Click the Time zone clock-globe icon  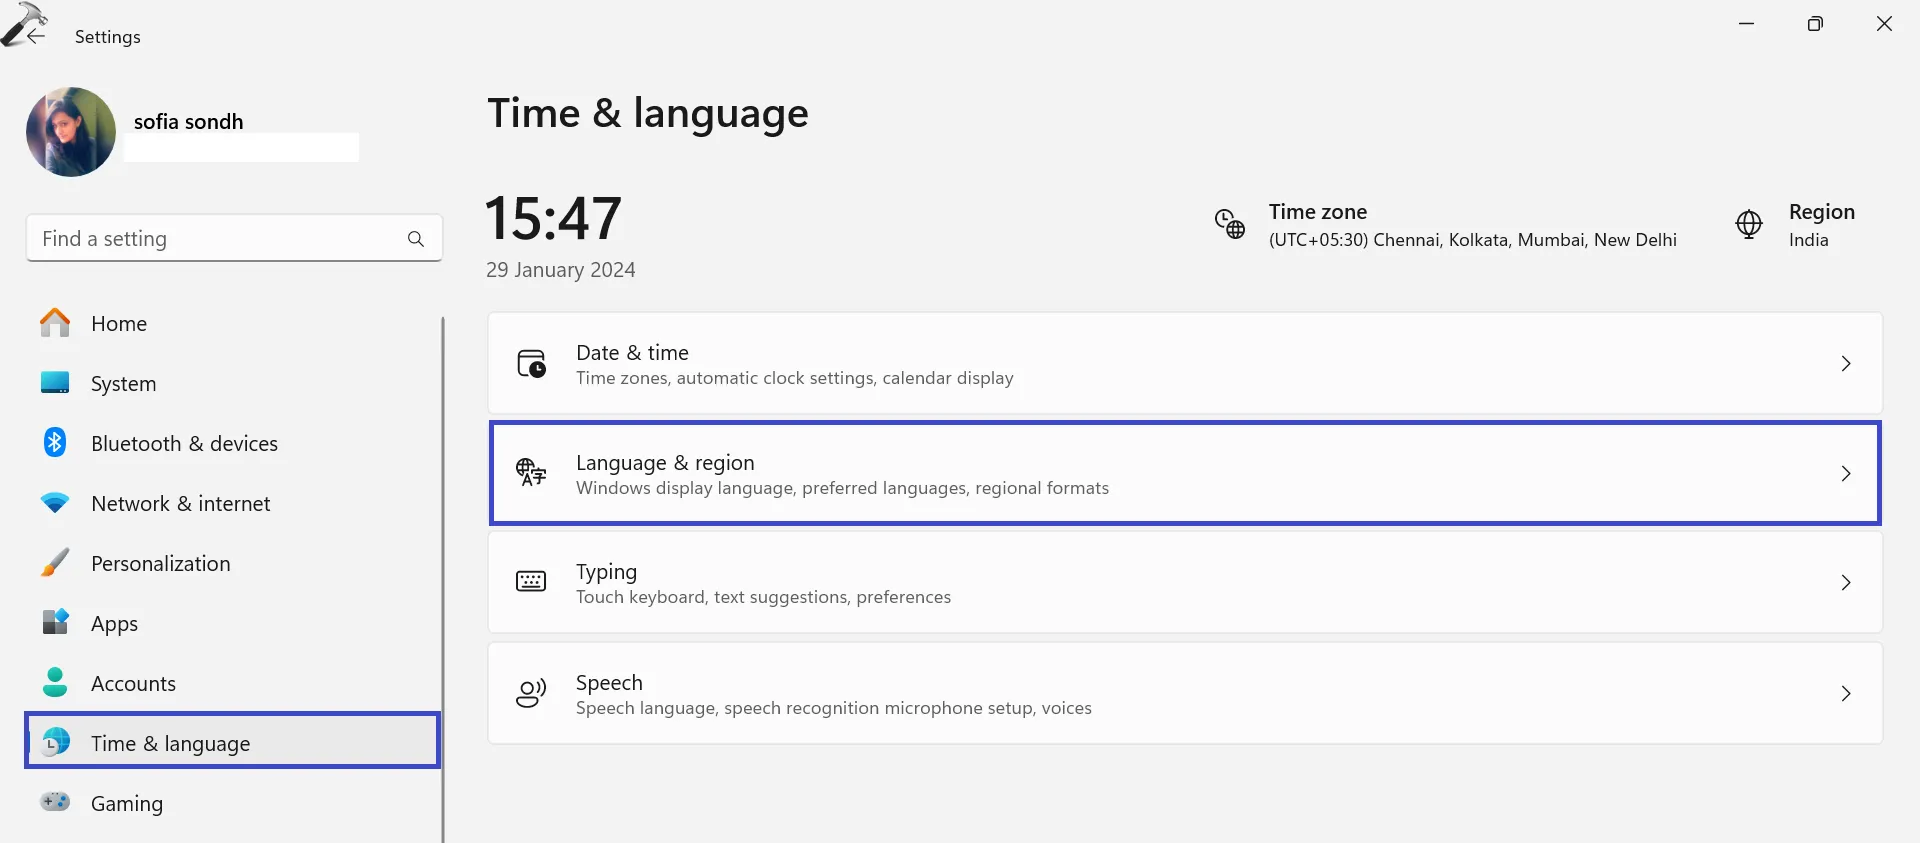tap(1229, 224)
